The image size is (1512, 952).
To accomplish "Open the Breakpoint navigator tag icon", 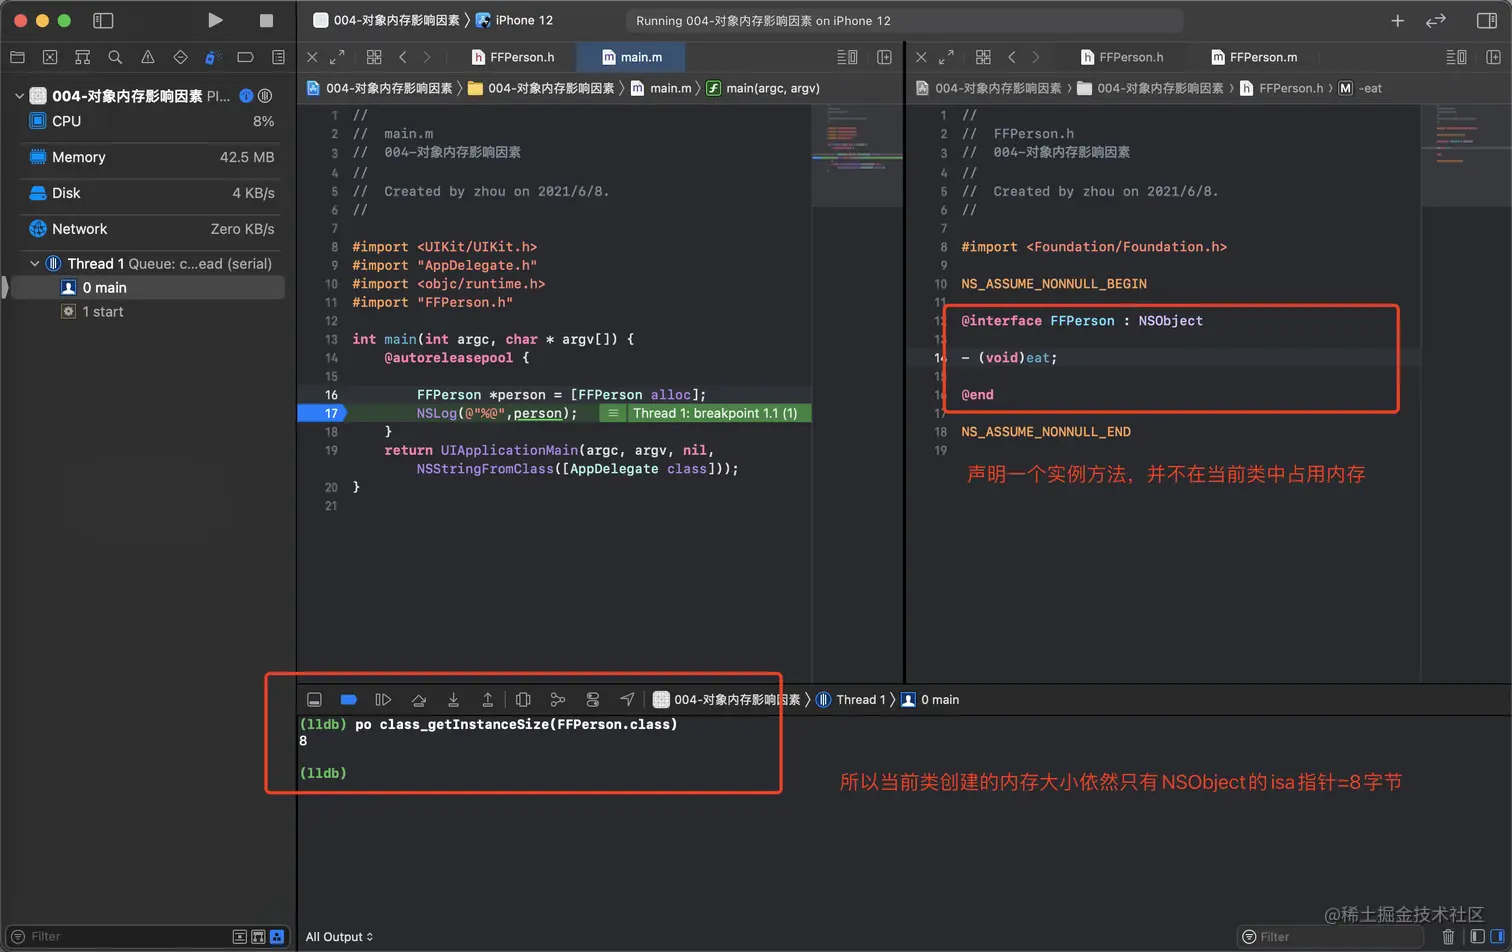I will pos(243,57).
